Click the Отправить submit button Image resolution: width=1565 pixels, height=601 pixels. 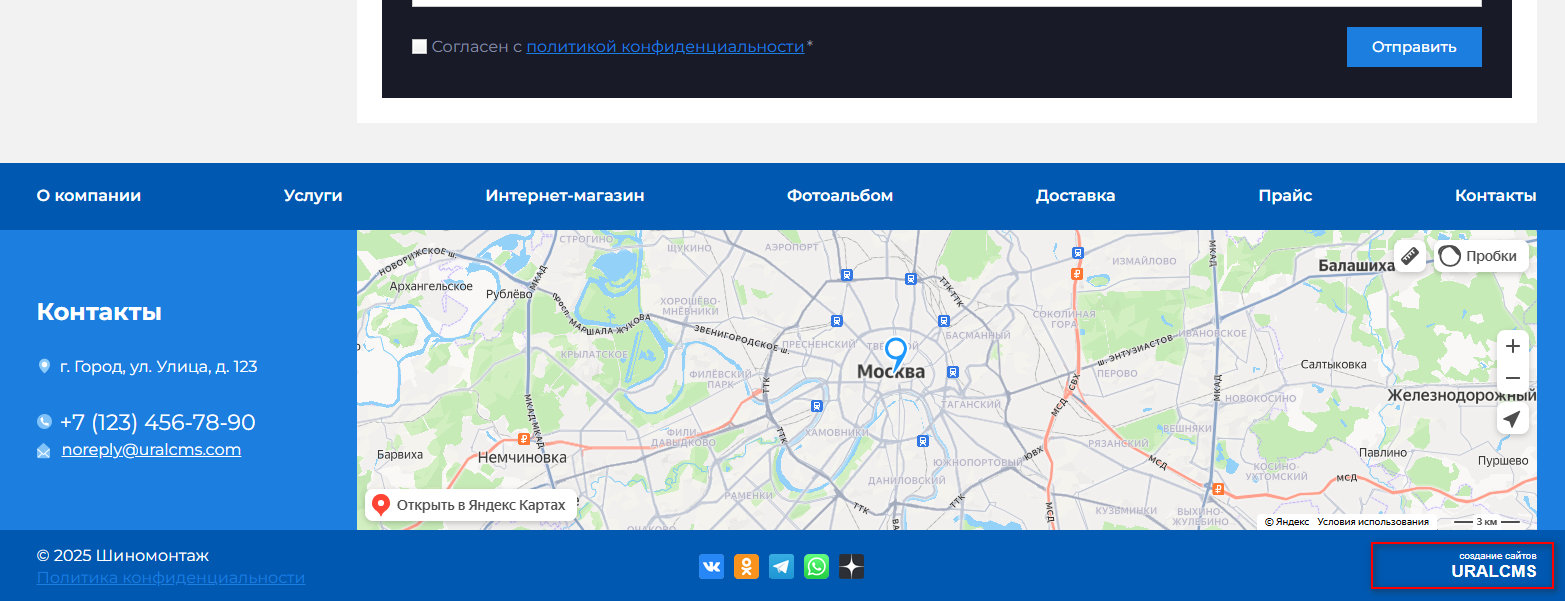coord(1414,47)
